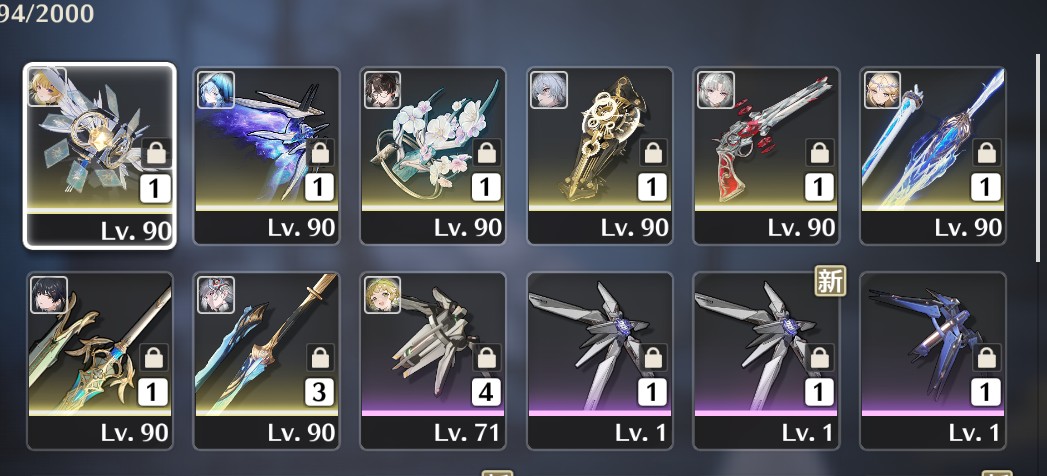Click the lock icon on flower weapon
The height and width of the screenshot is (476, 1047).
point(486,154)
